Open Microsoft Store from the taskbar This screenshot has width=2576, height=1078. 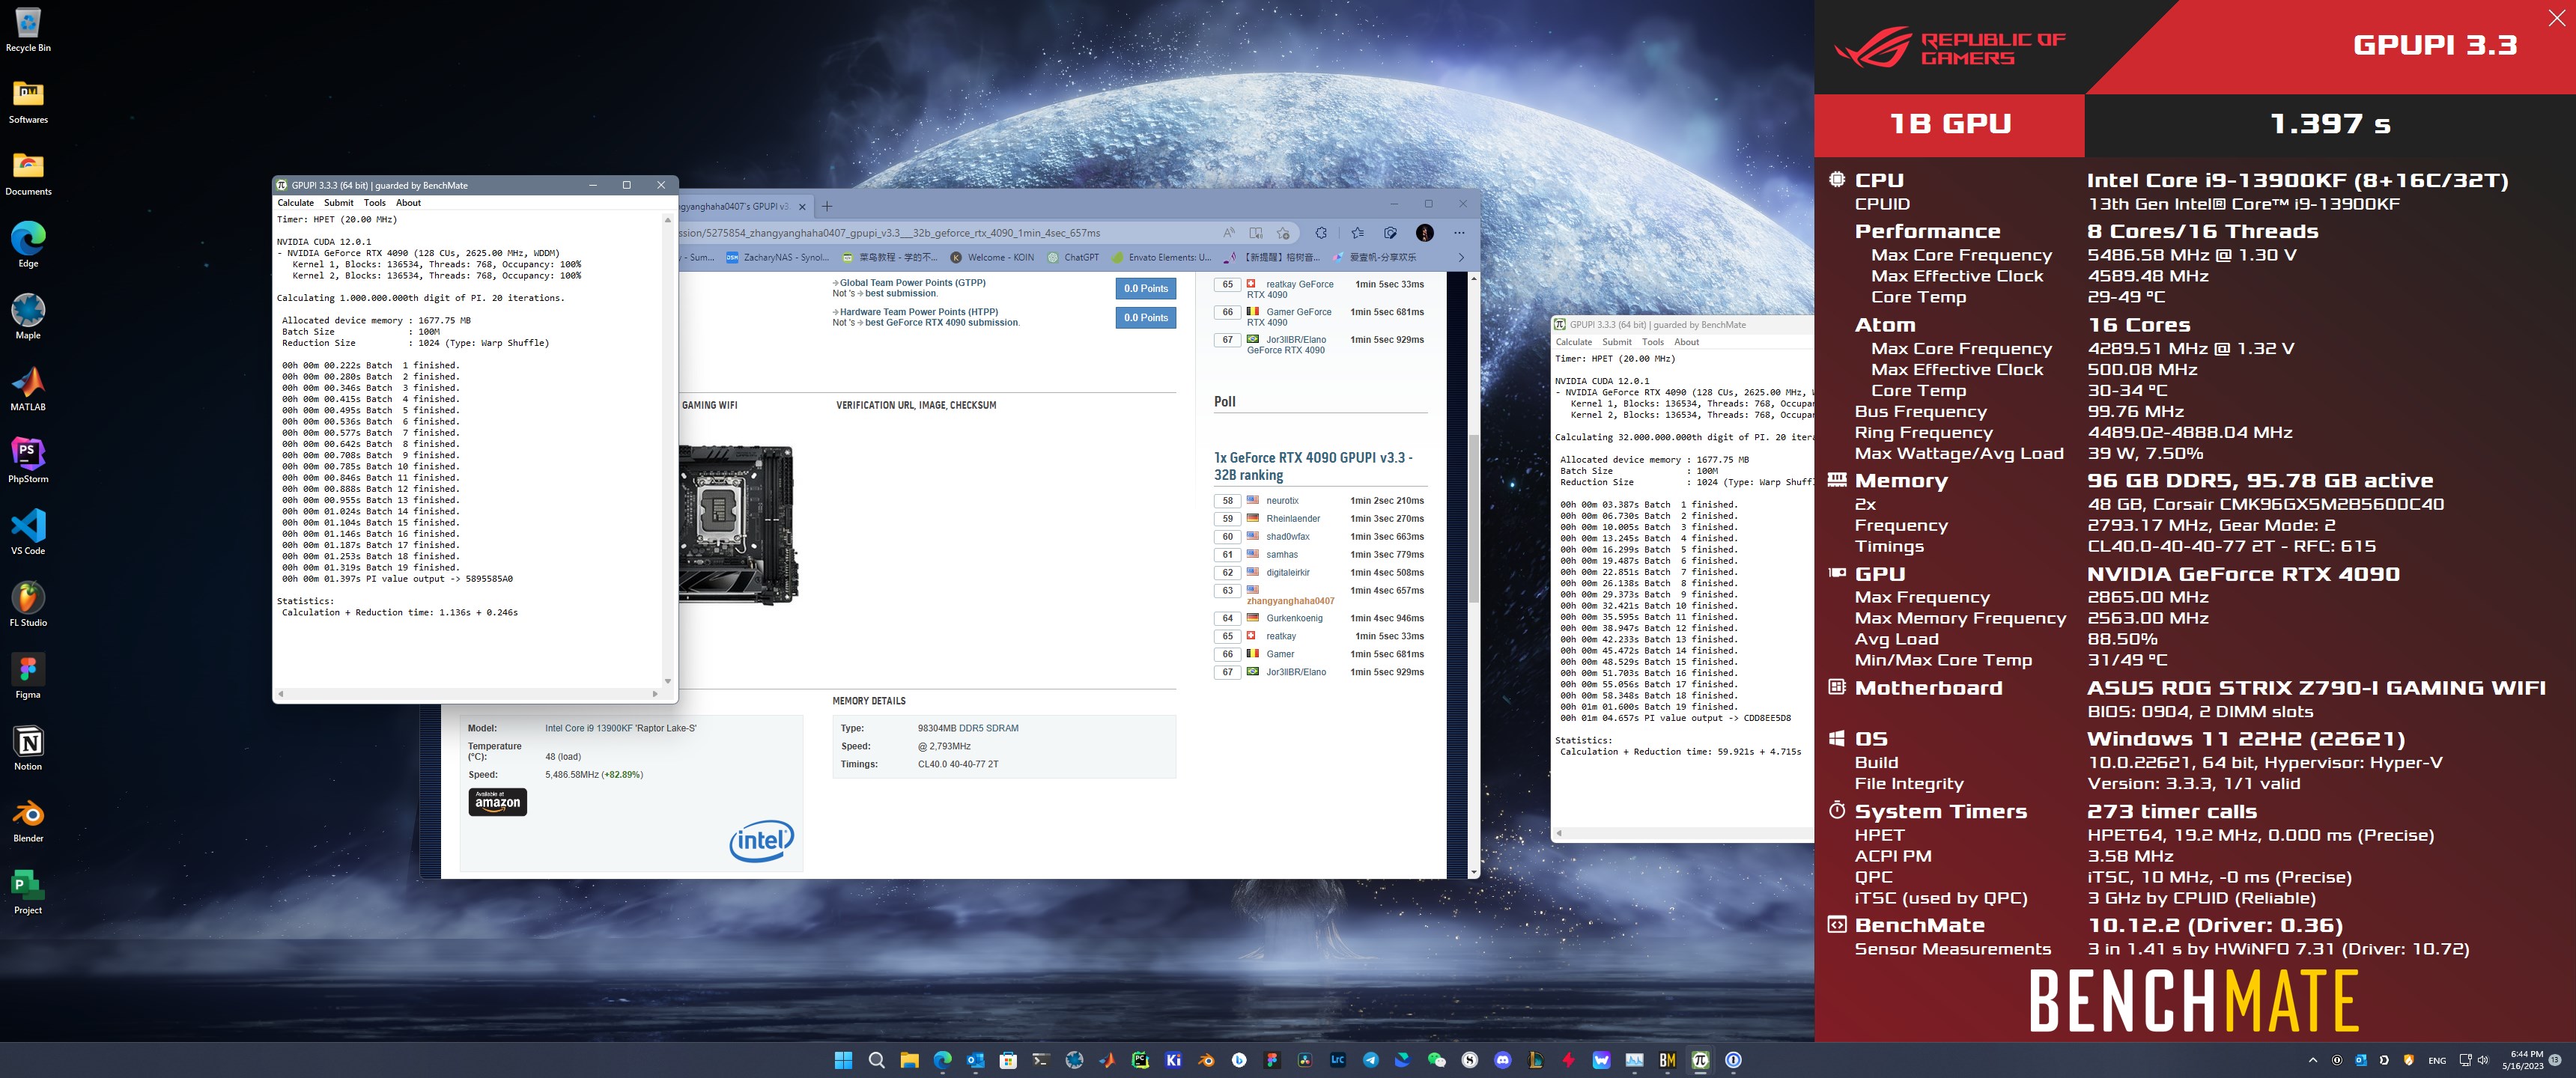coord(1008,1060)
